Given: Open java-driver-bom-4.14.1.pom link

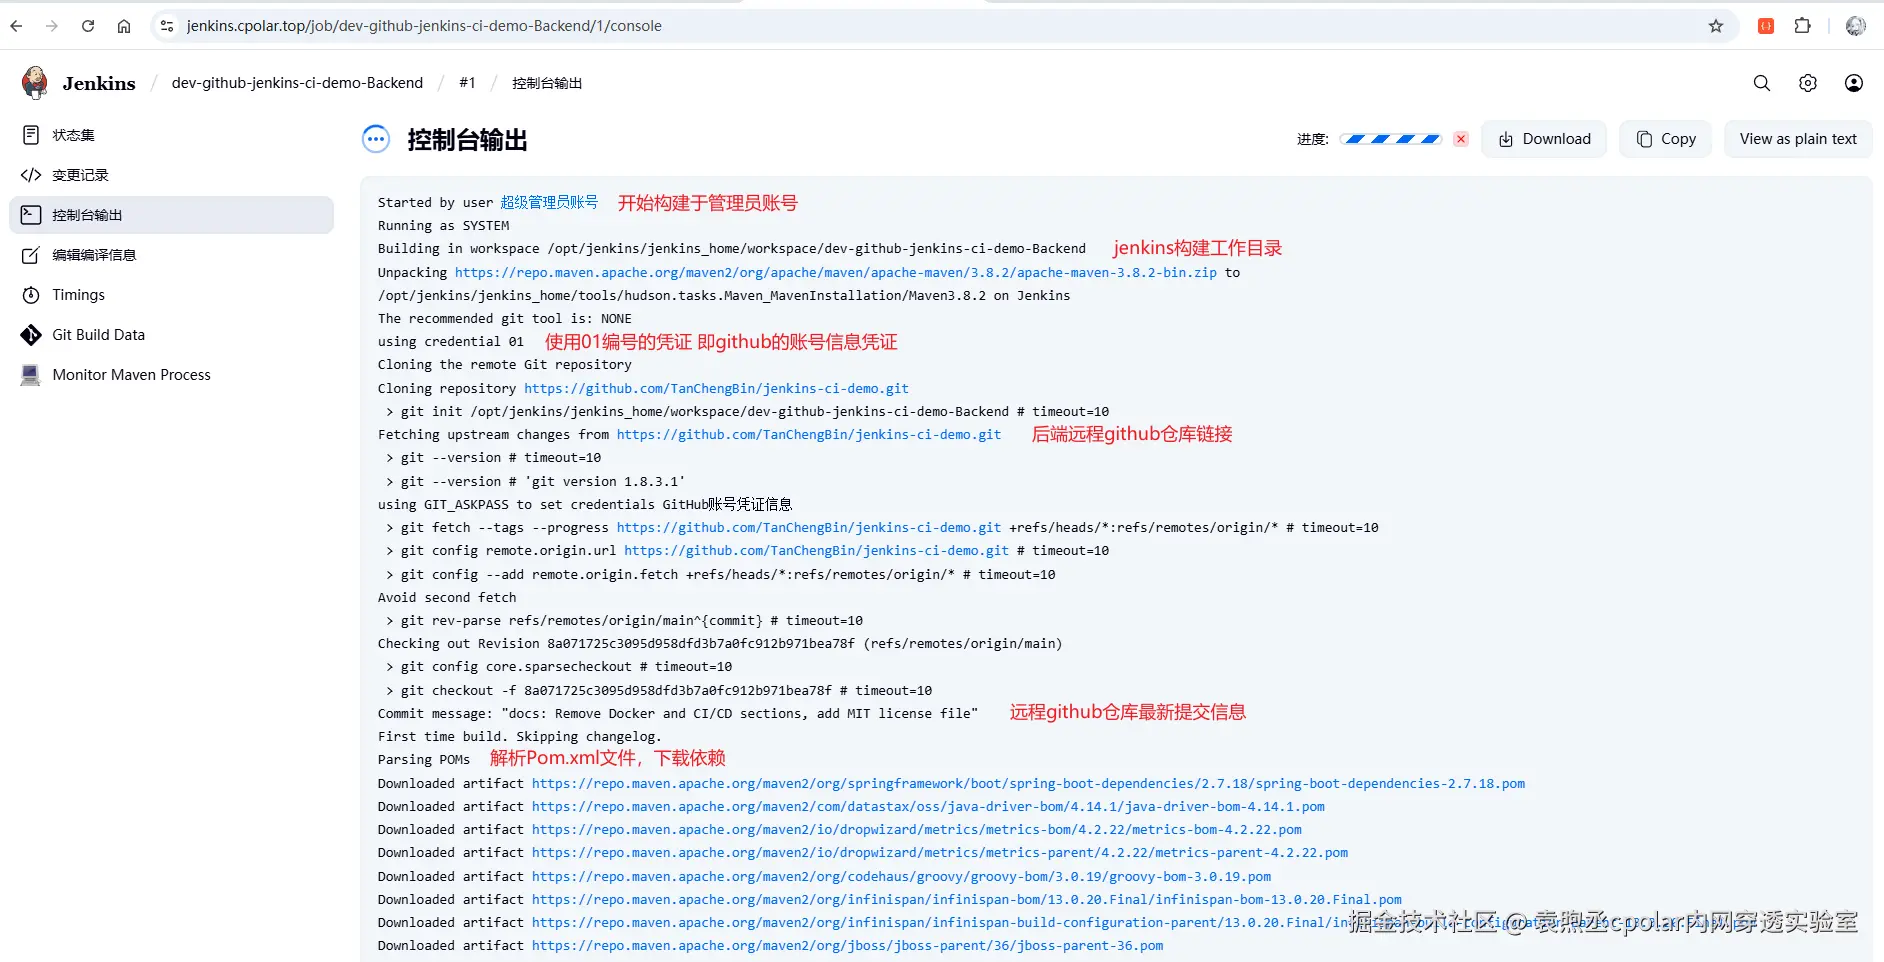Looking at the screenshot, I should pyautogui.click(x=928, y=806).
